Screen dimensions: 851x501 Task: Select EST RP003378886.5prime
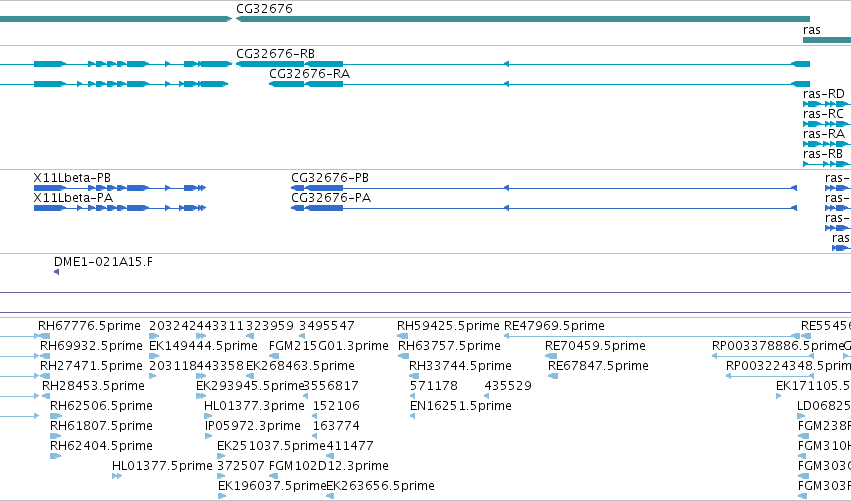tap(778, 346)
